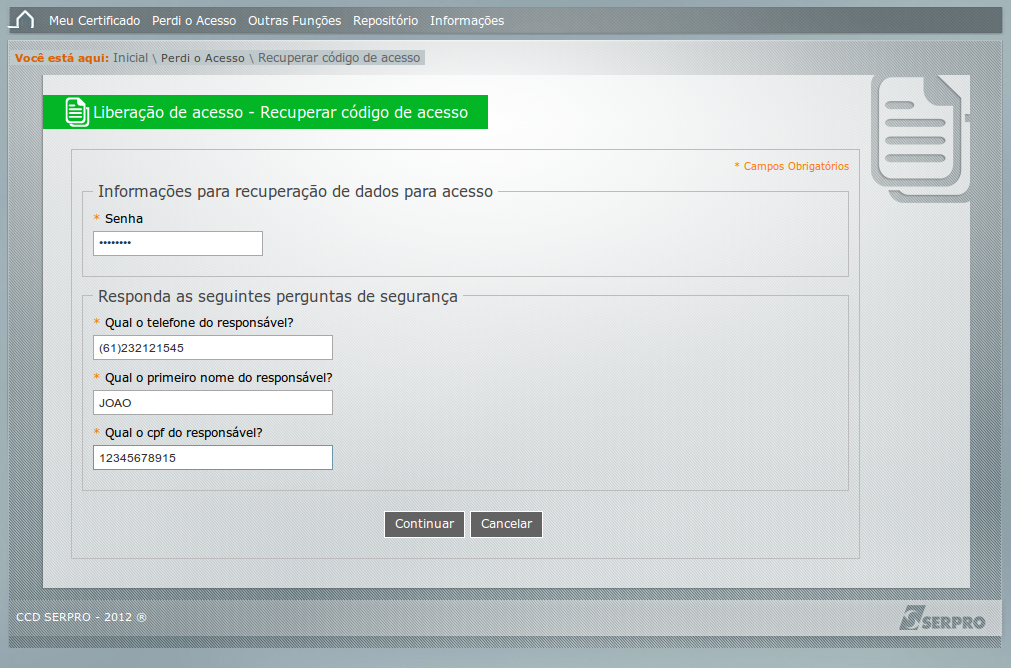The image size is (1011, 668).
Task: Focus the telefone do responsável field
Action: 213,348
